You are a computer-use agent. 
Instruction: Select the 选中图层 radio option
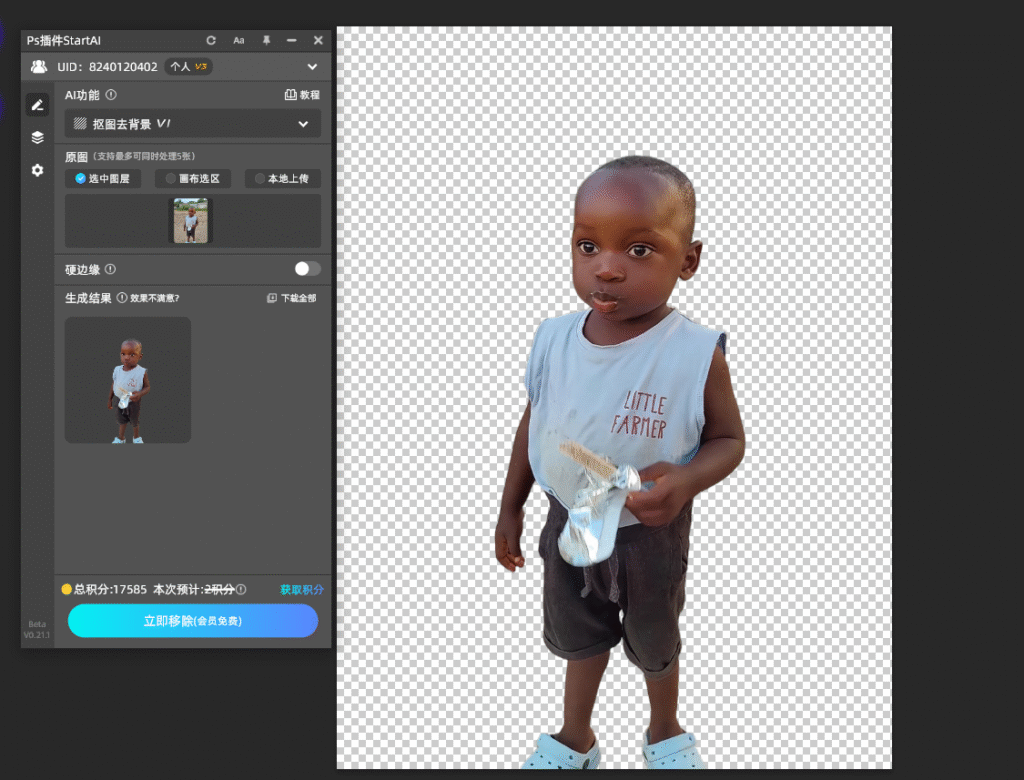click(x=103, y=179)
